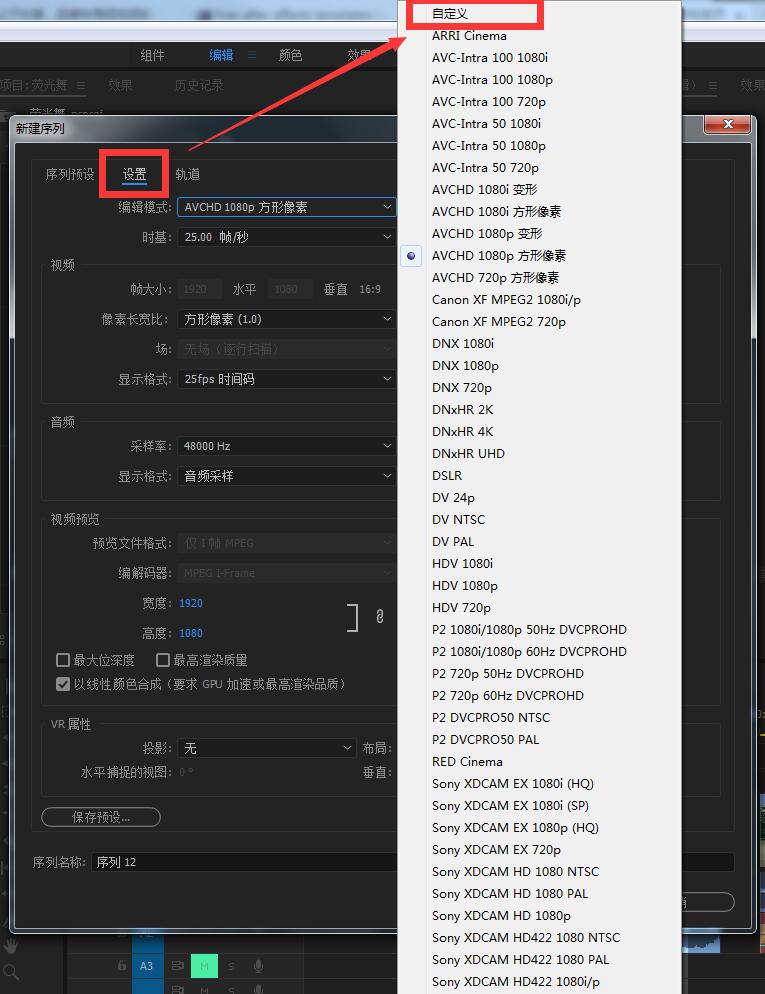Viewport: 765px width, 994px height.
Task: Switch to the 轨道 tab
Action: coord(188,174)
